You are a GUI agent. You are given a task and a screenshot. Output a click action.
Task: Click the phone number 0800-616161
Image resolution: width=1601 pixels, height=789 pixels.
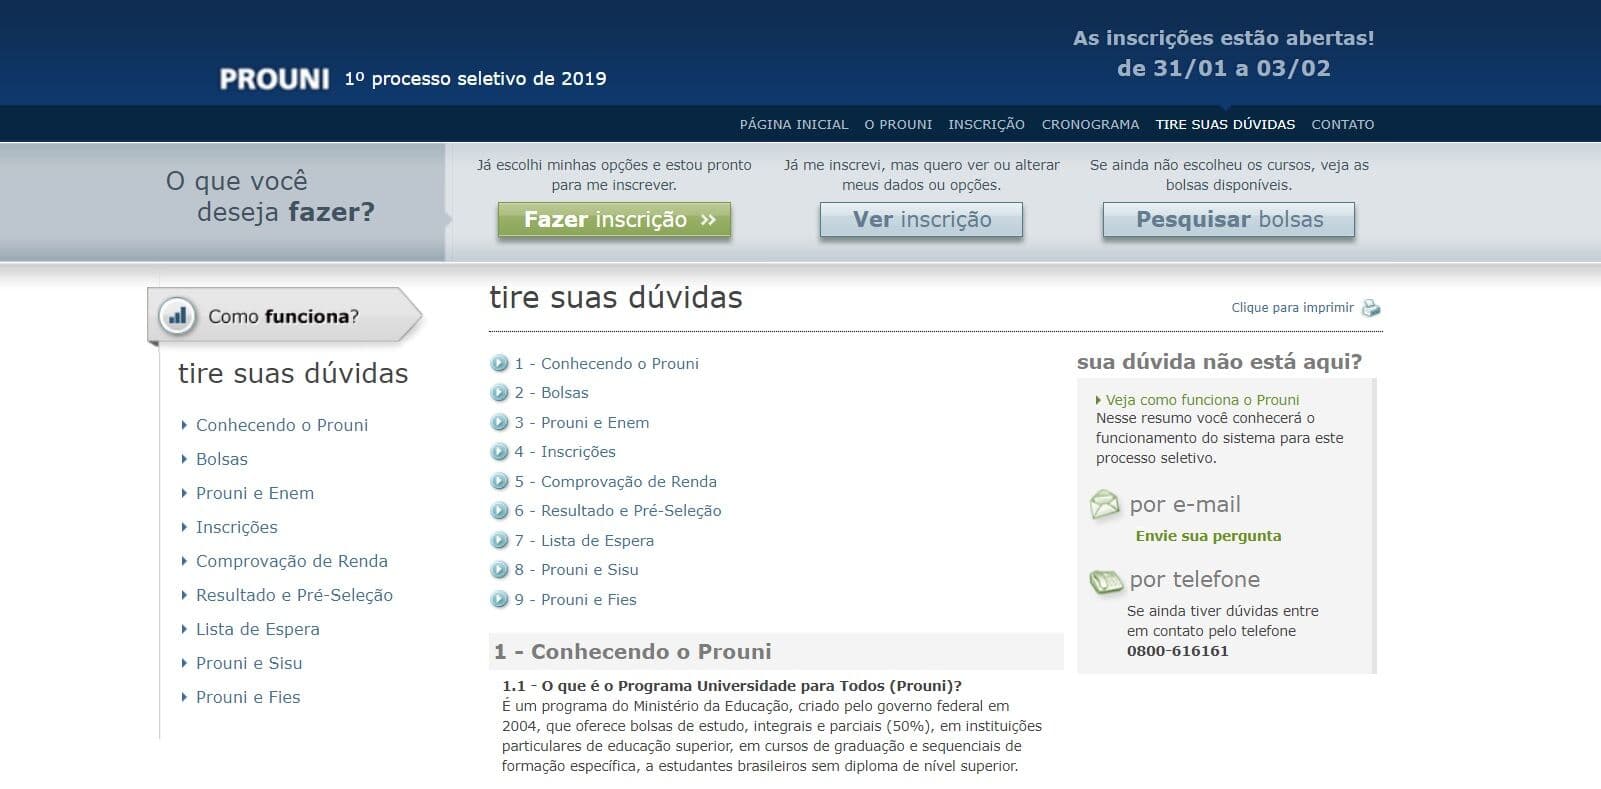pos(1178,651)
